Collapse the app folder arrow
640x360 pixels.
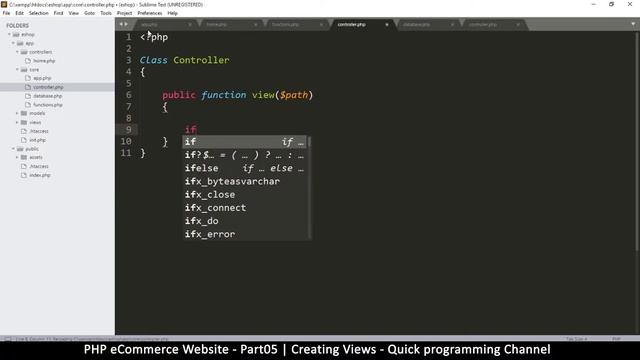(13, 43)
